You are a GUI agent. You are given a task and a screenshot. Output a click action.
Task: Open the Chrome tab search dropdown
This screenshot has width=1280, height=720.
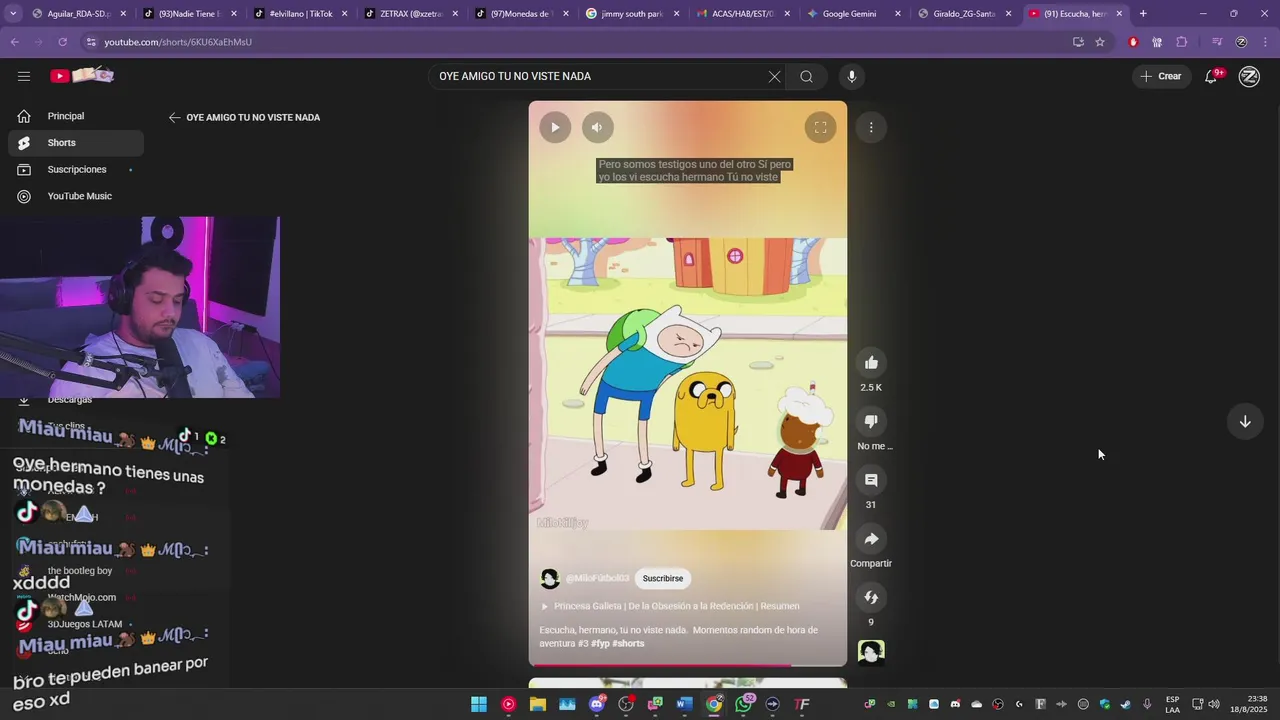(x=14, y=14)
